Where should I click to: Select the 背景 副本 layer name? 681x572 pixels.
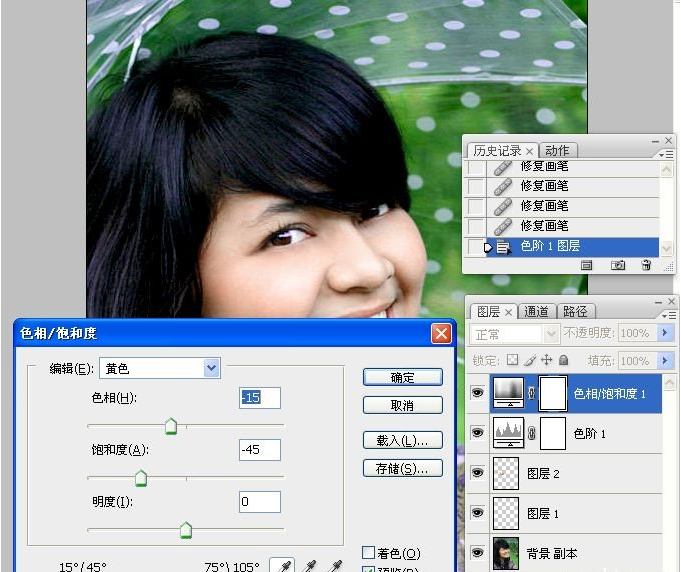pyautogui.click(x=552, y=553)
